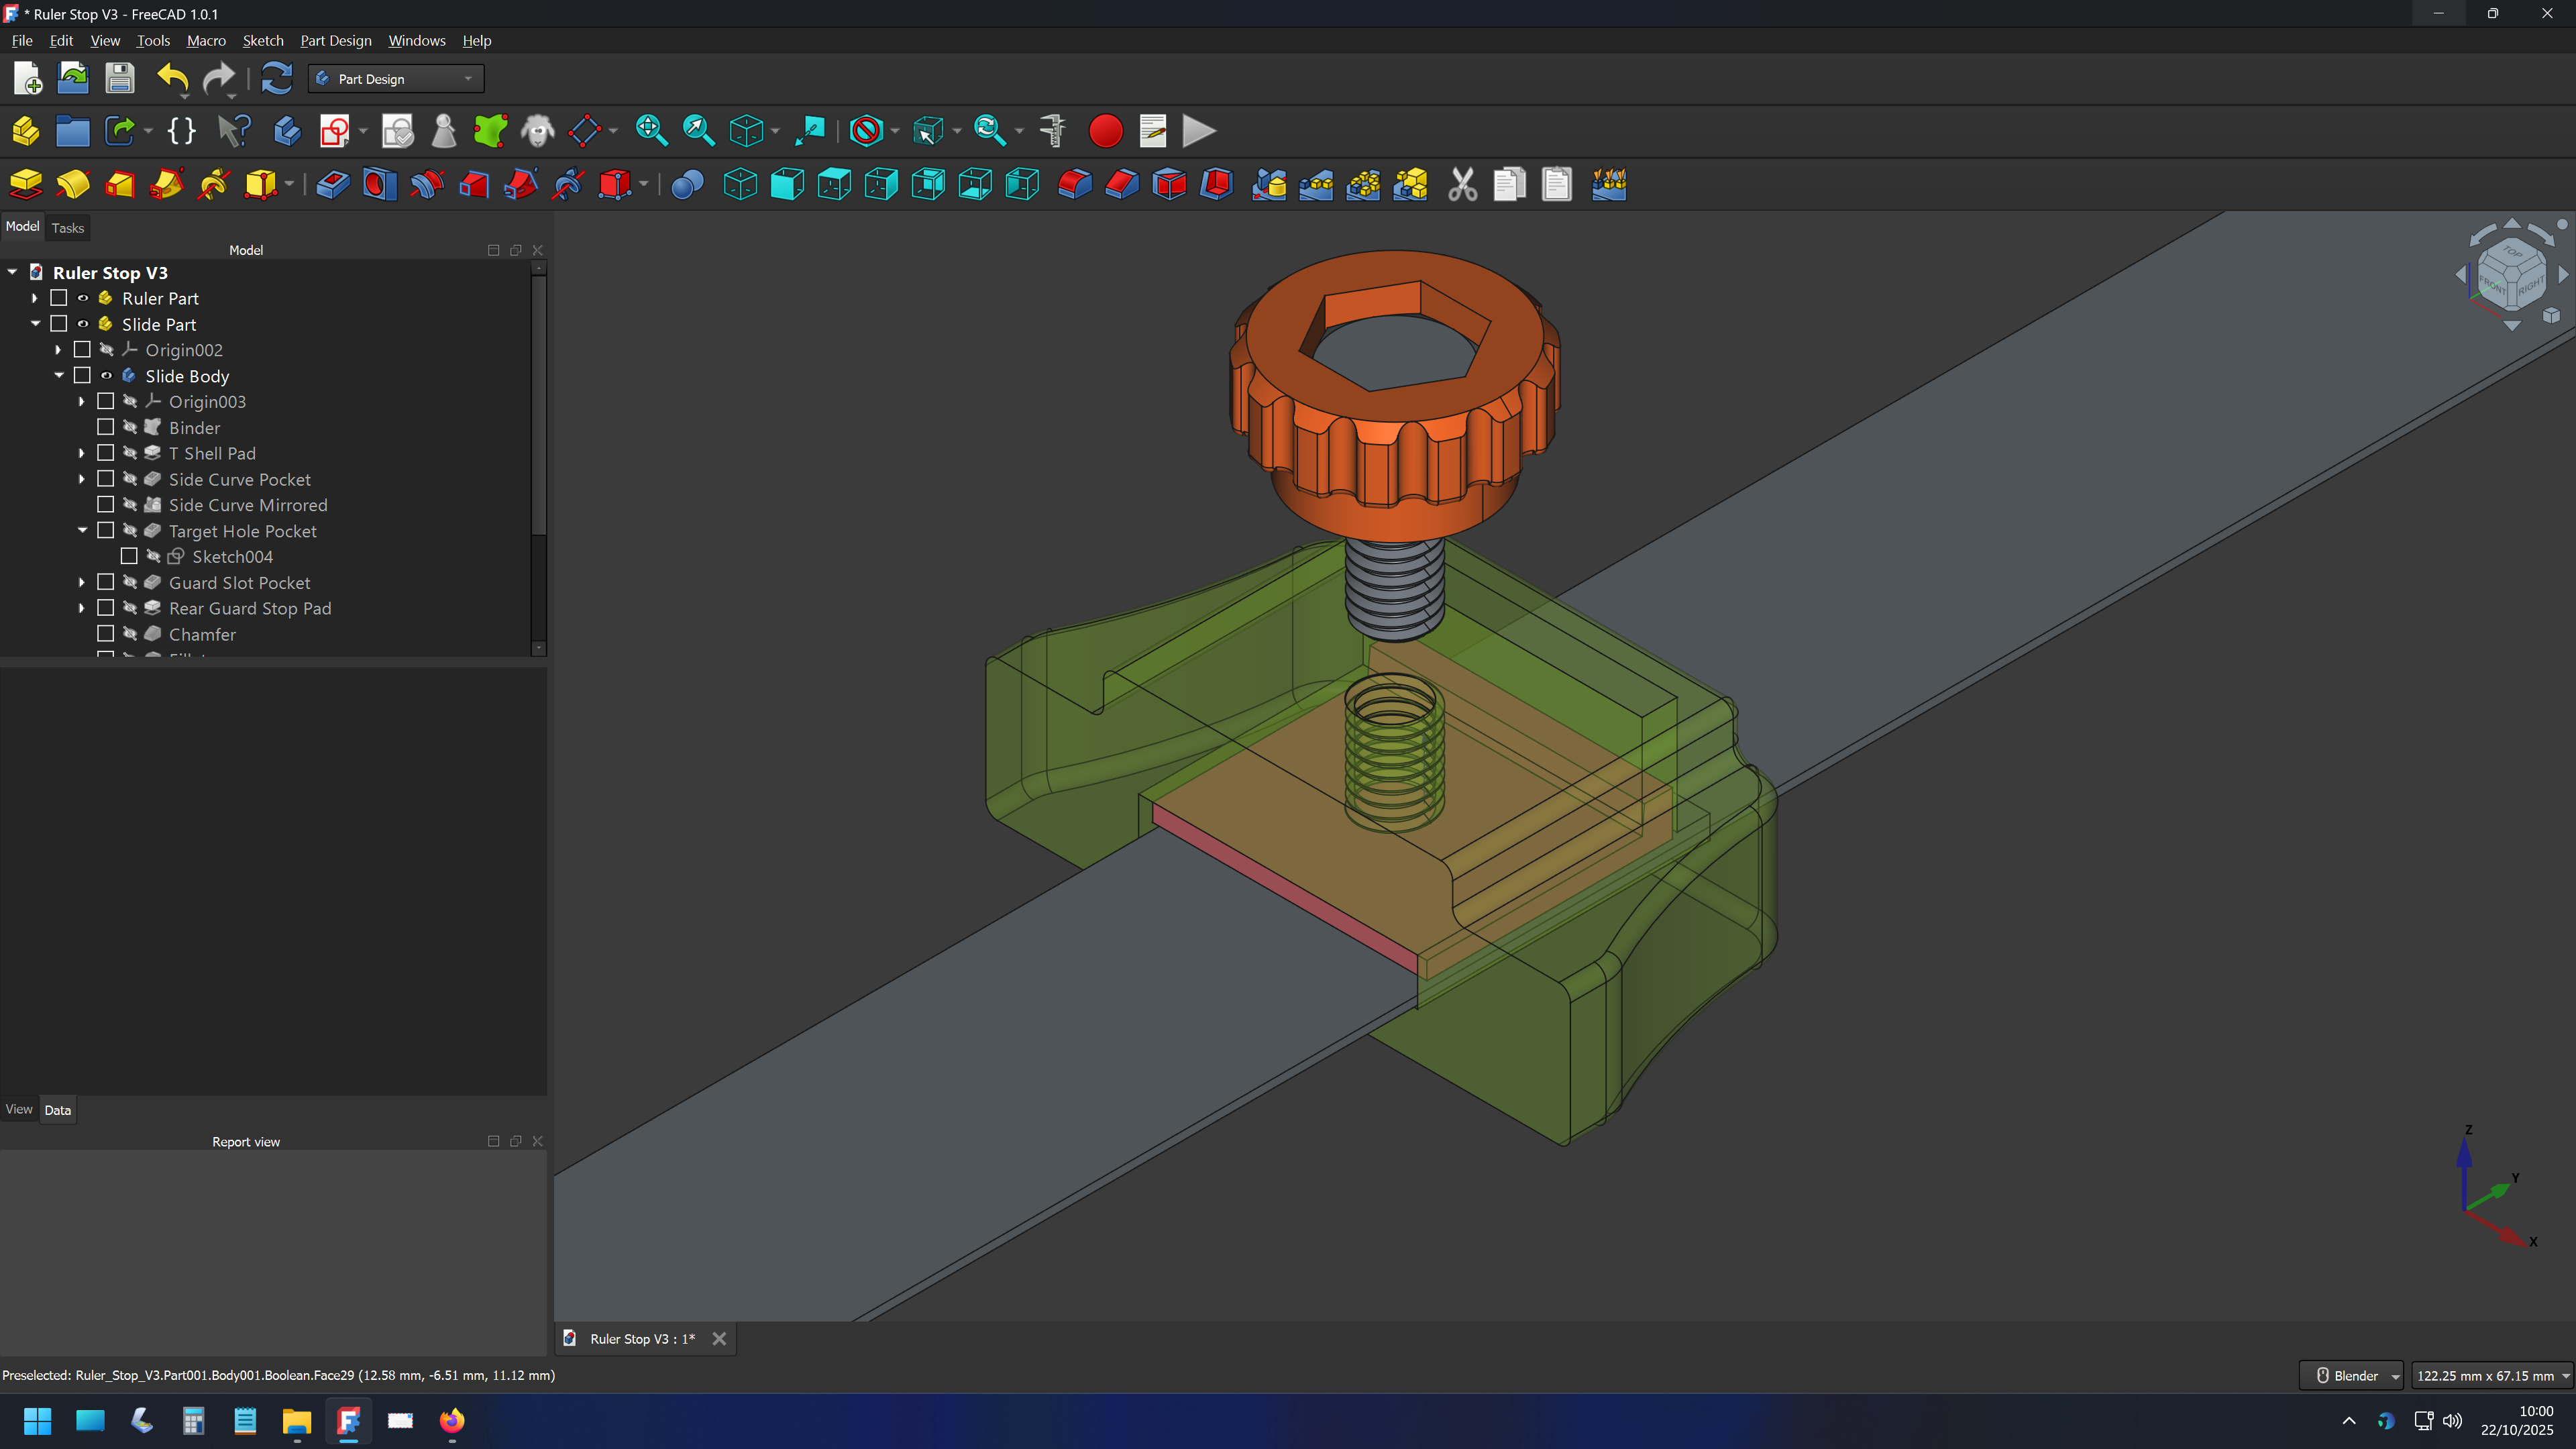
Task: Click the Pocket tool icon
Action: click(x=333, y=184)
